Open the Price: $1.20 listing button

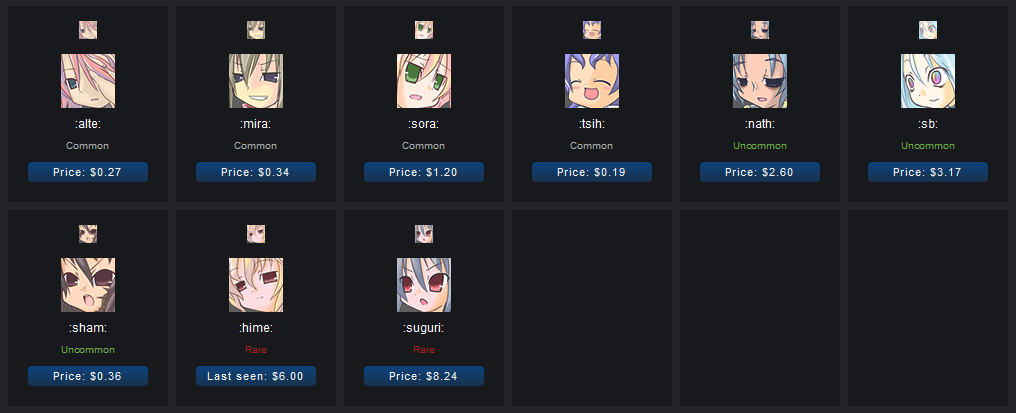click(424, 172)
